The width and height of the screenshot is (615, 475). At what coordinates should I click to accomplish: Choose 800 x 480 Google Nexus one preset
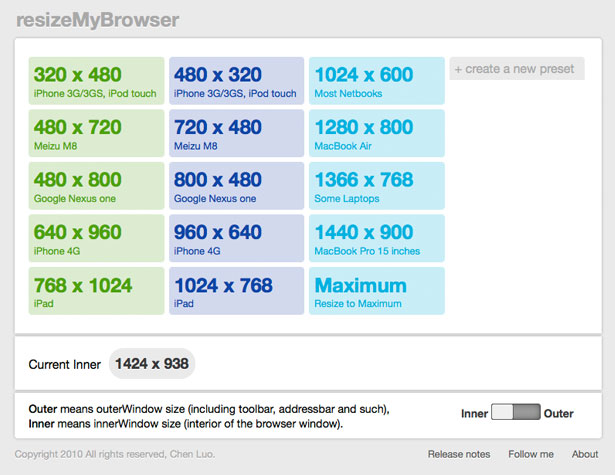(237, 186)
